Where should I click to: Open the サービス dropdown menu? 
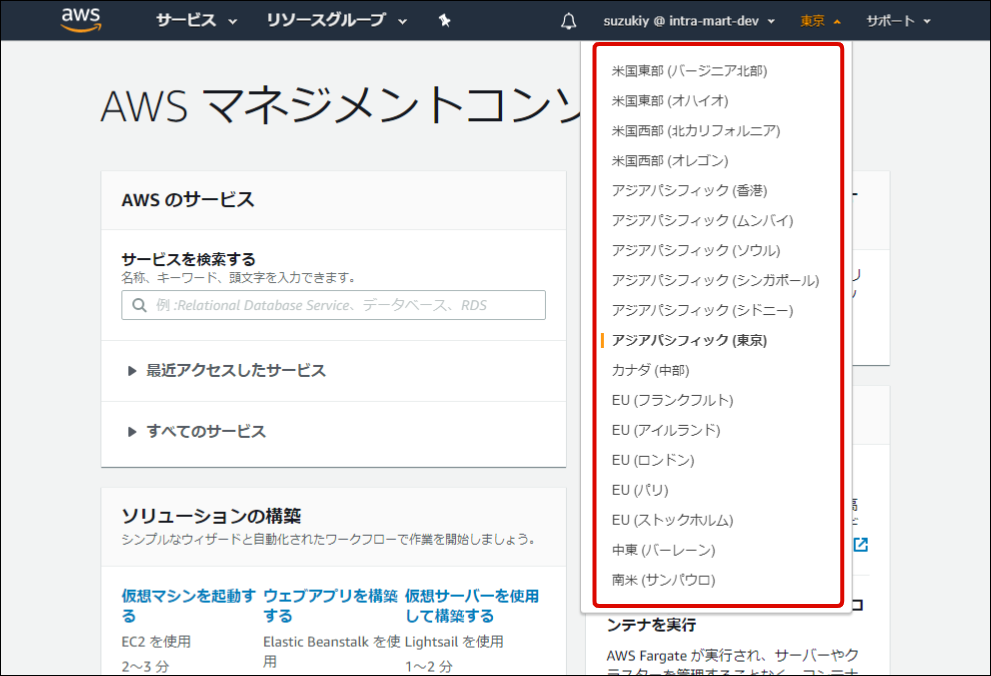pos(196,21)
